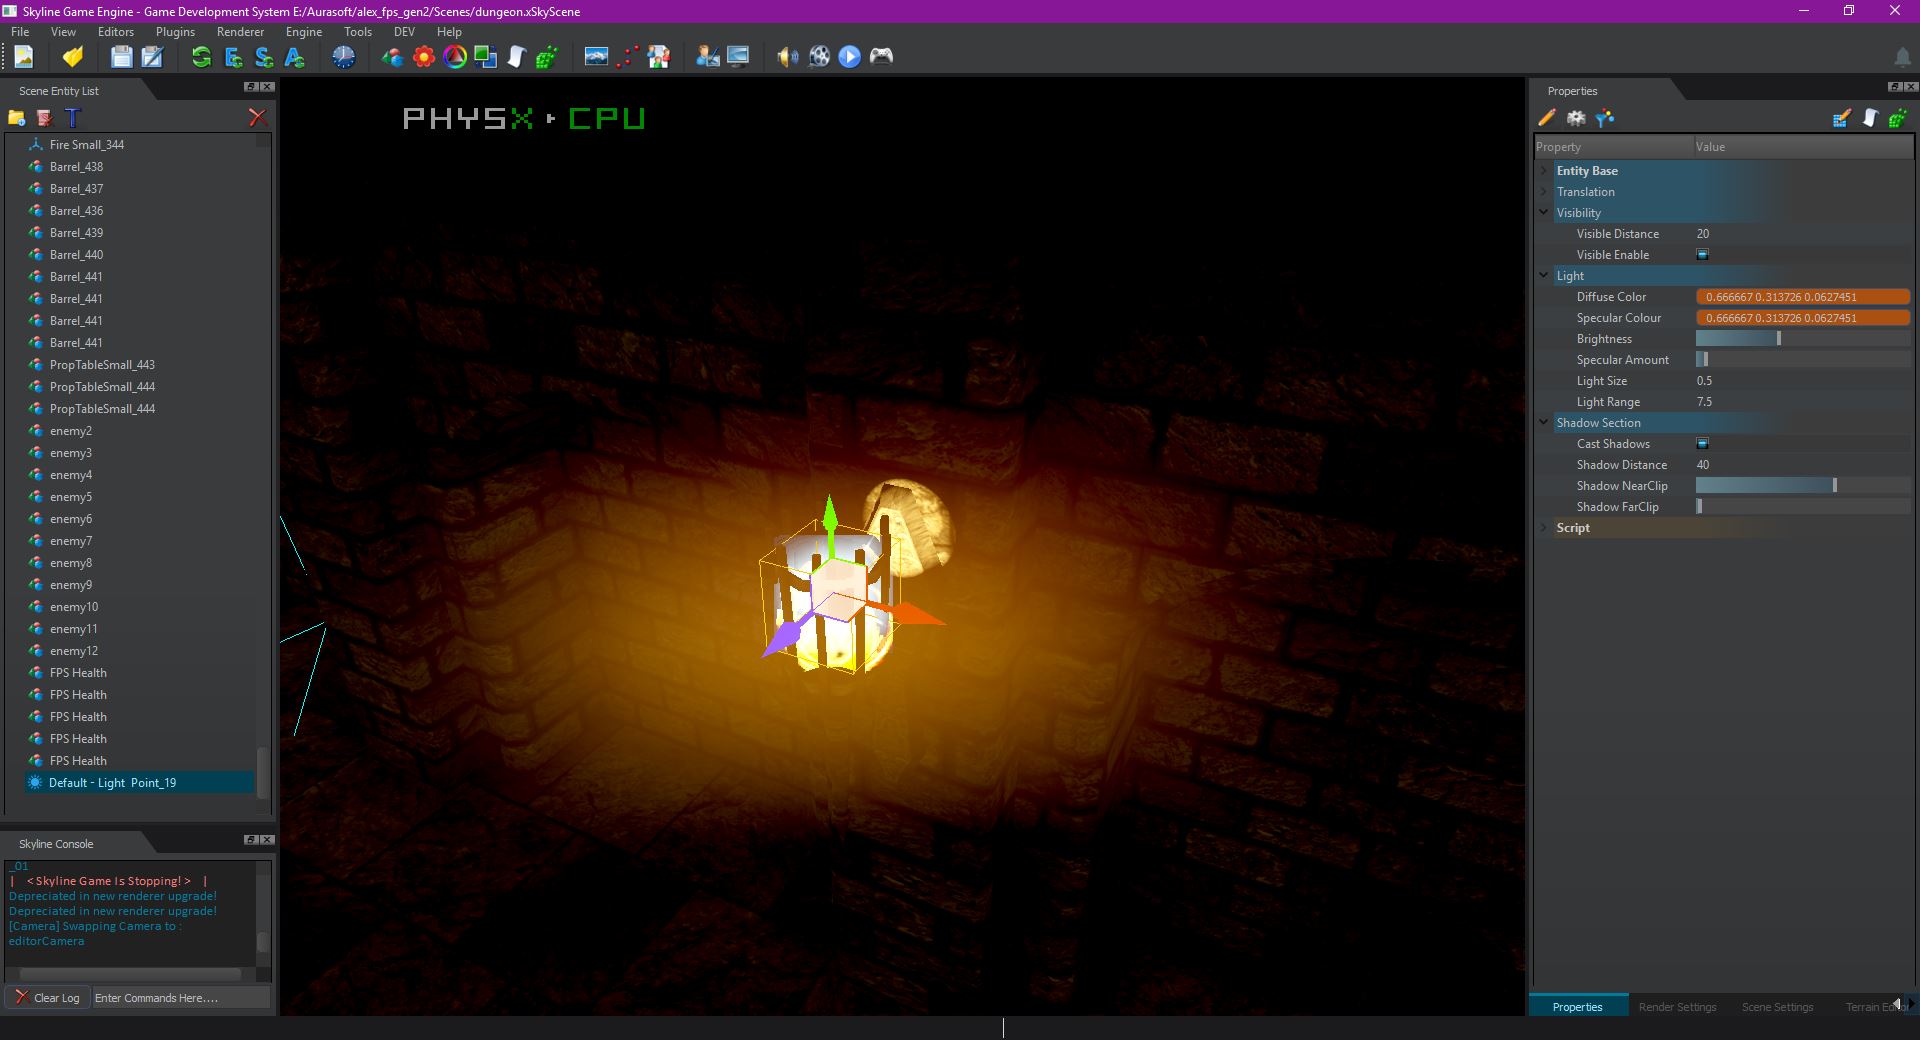1920x1040 pixels.
Task: Click the person with pencil icon
Action: tap(708, 57)
